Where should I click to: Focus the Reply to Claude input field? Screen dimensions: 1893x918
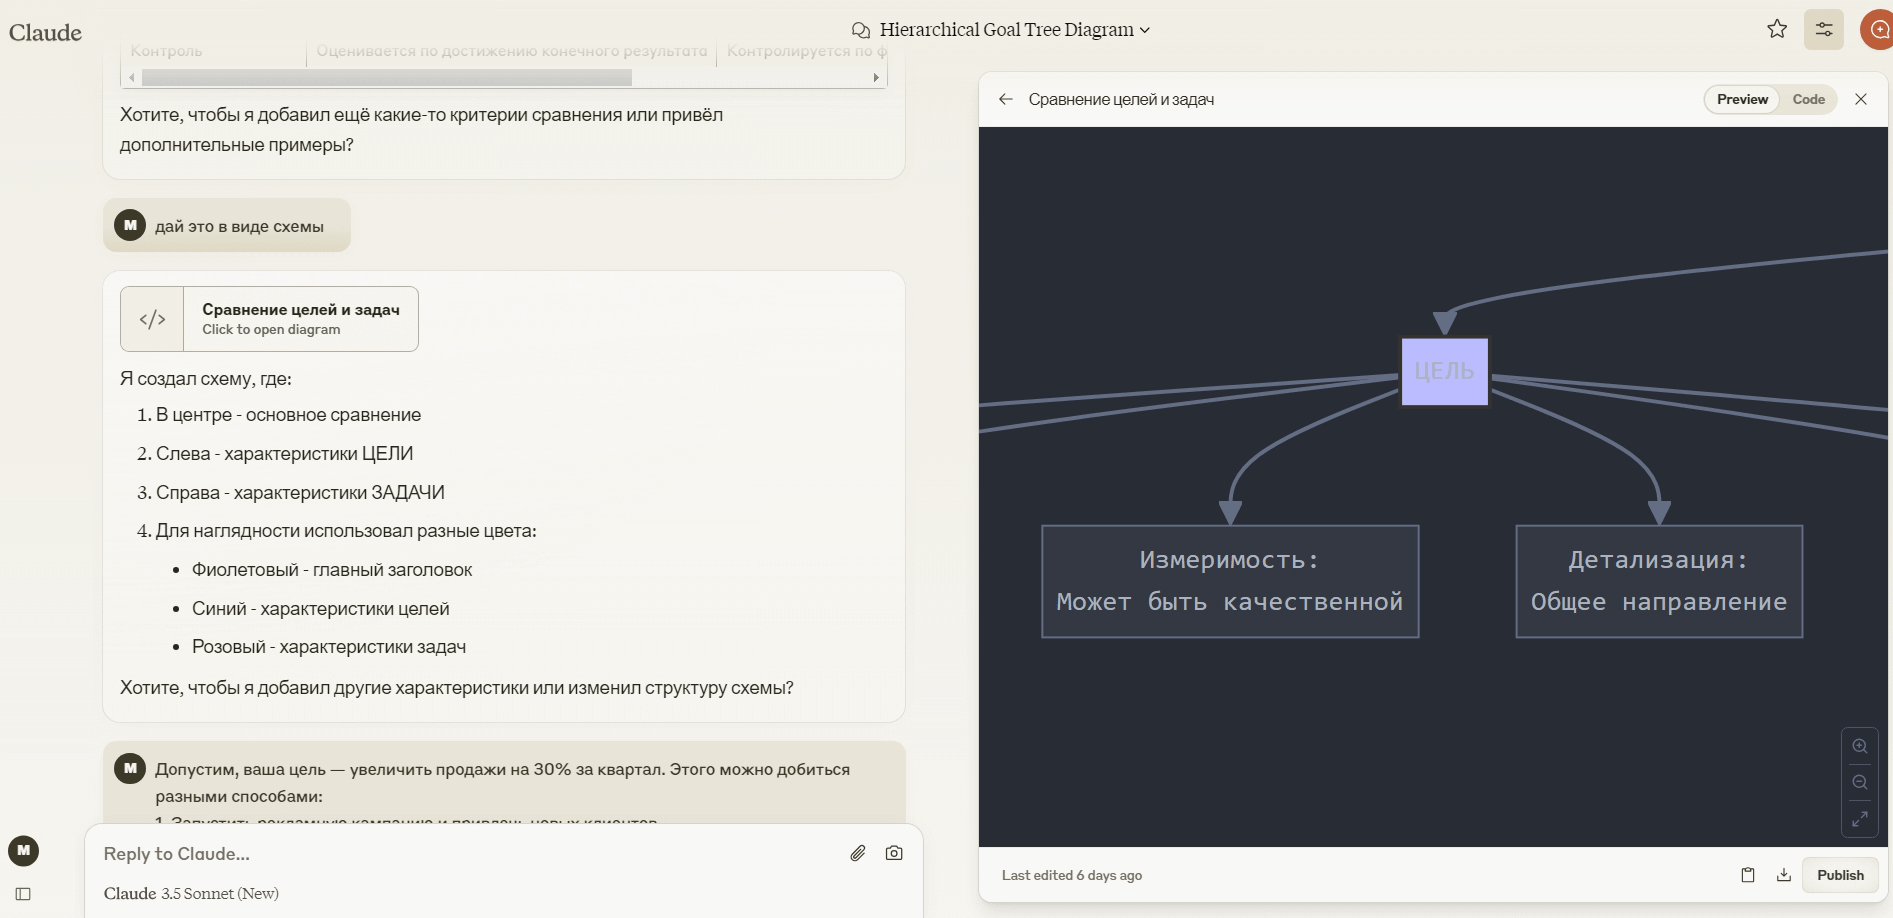[470, 854]
